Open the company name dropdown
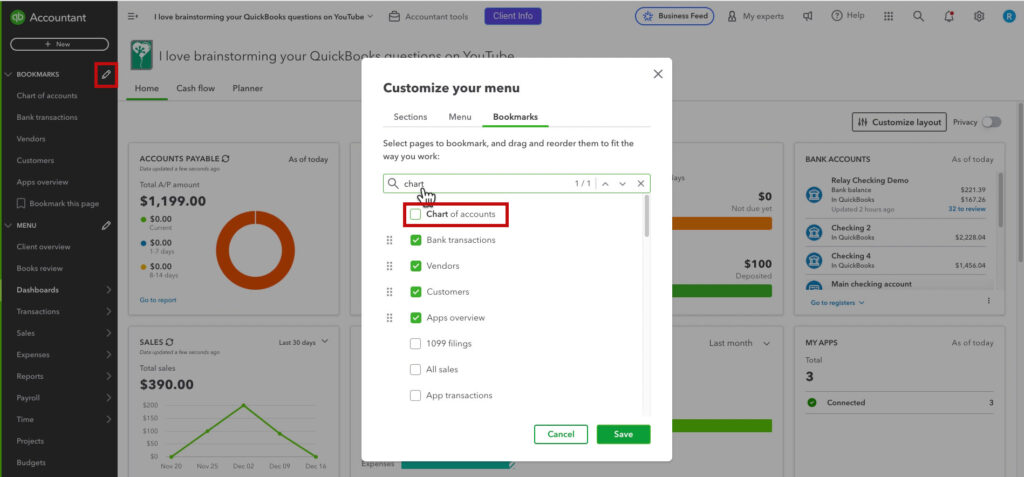1024x477 pixels. 264,16
